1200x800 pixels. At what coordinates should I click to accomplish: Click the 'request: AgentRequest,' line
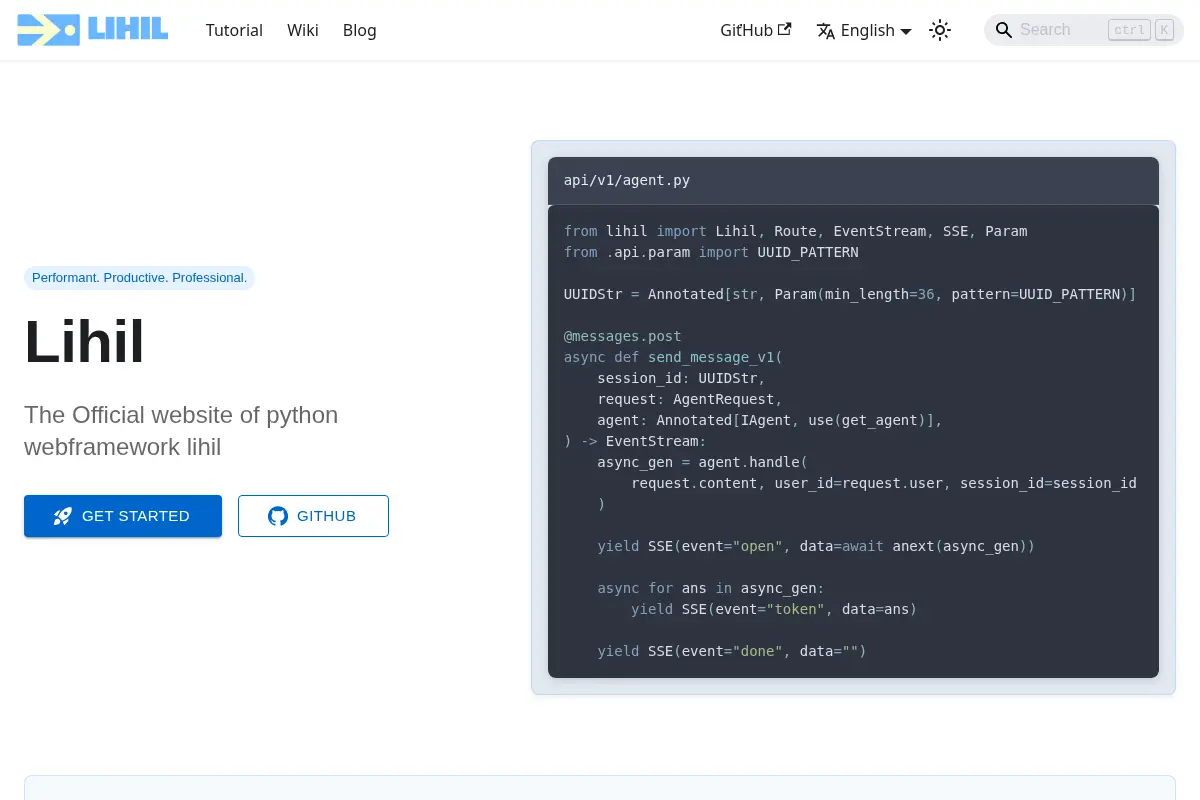click(690, 399)
